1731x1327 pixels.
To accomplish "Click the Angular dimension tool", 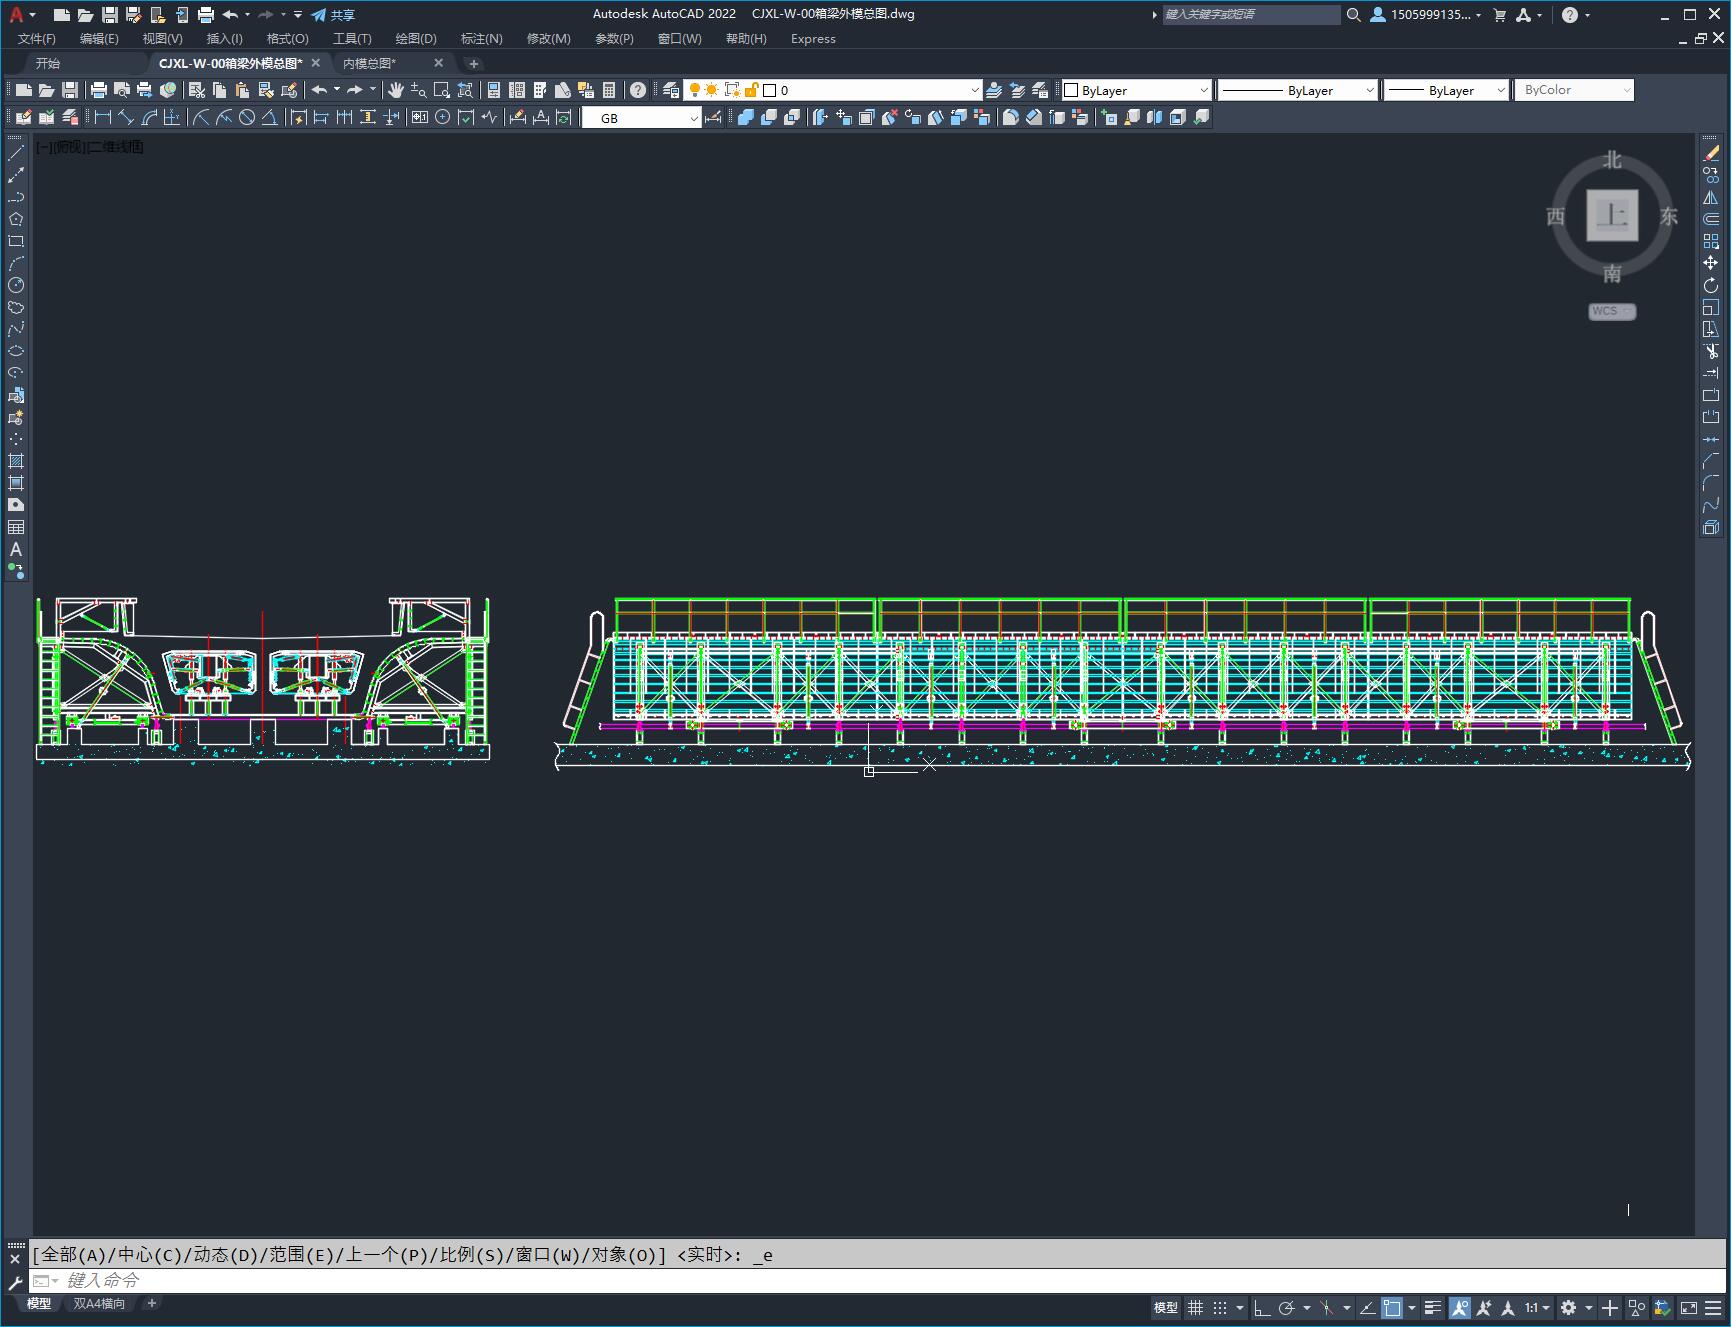I will 270,117.
